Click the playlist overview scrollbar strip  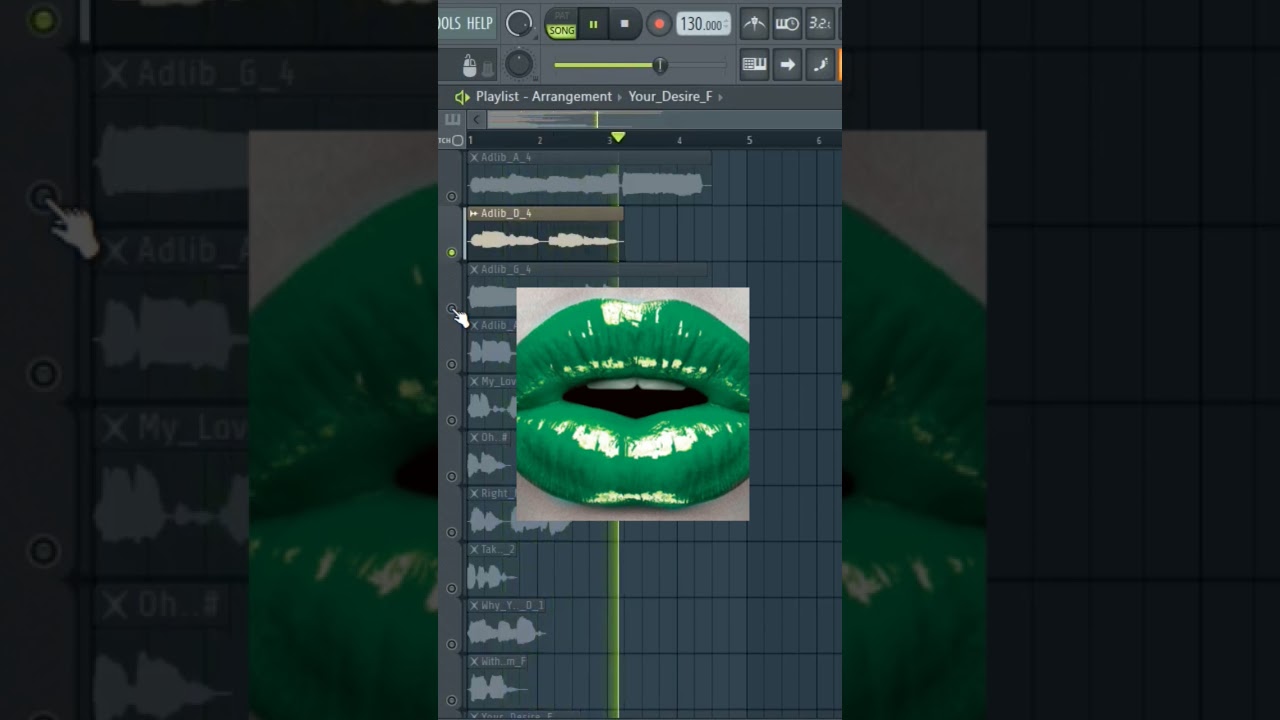pyautogui.click(x=663, y=120)
